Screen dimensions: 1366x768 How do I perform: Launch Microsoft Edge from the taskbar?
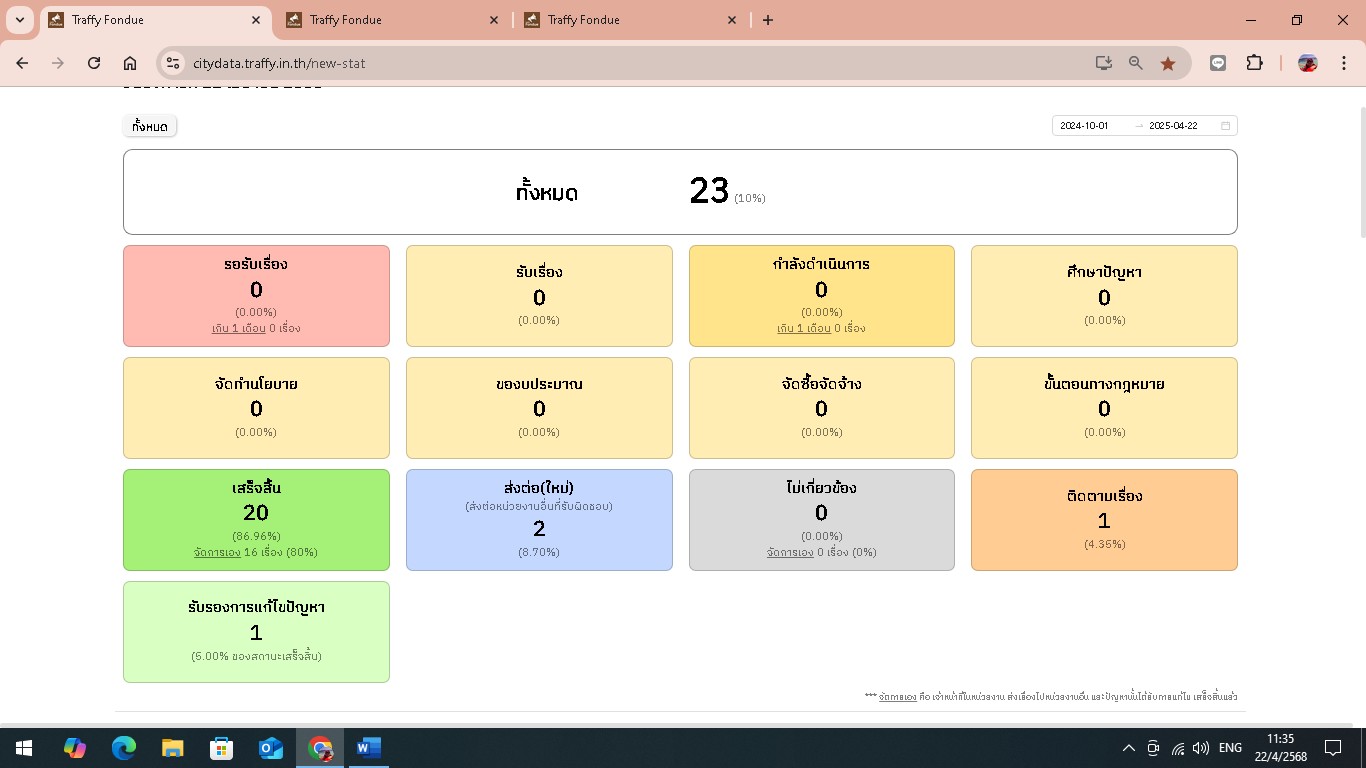click(x=124, y=748)
